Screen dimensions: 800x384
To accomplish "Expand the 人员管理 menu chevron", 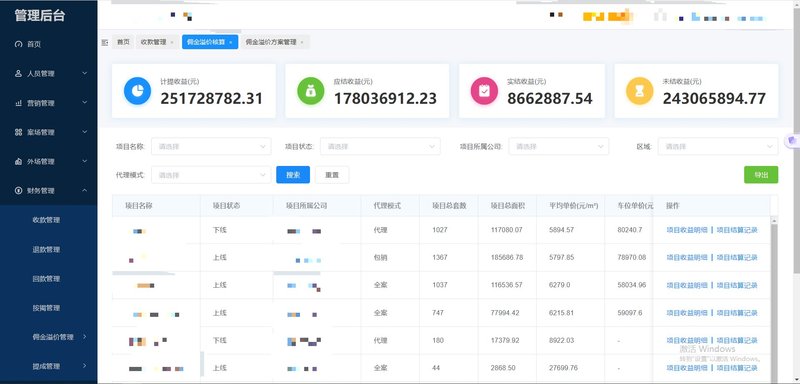I will 85,73.
